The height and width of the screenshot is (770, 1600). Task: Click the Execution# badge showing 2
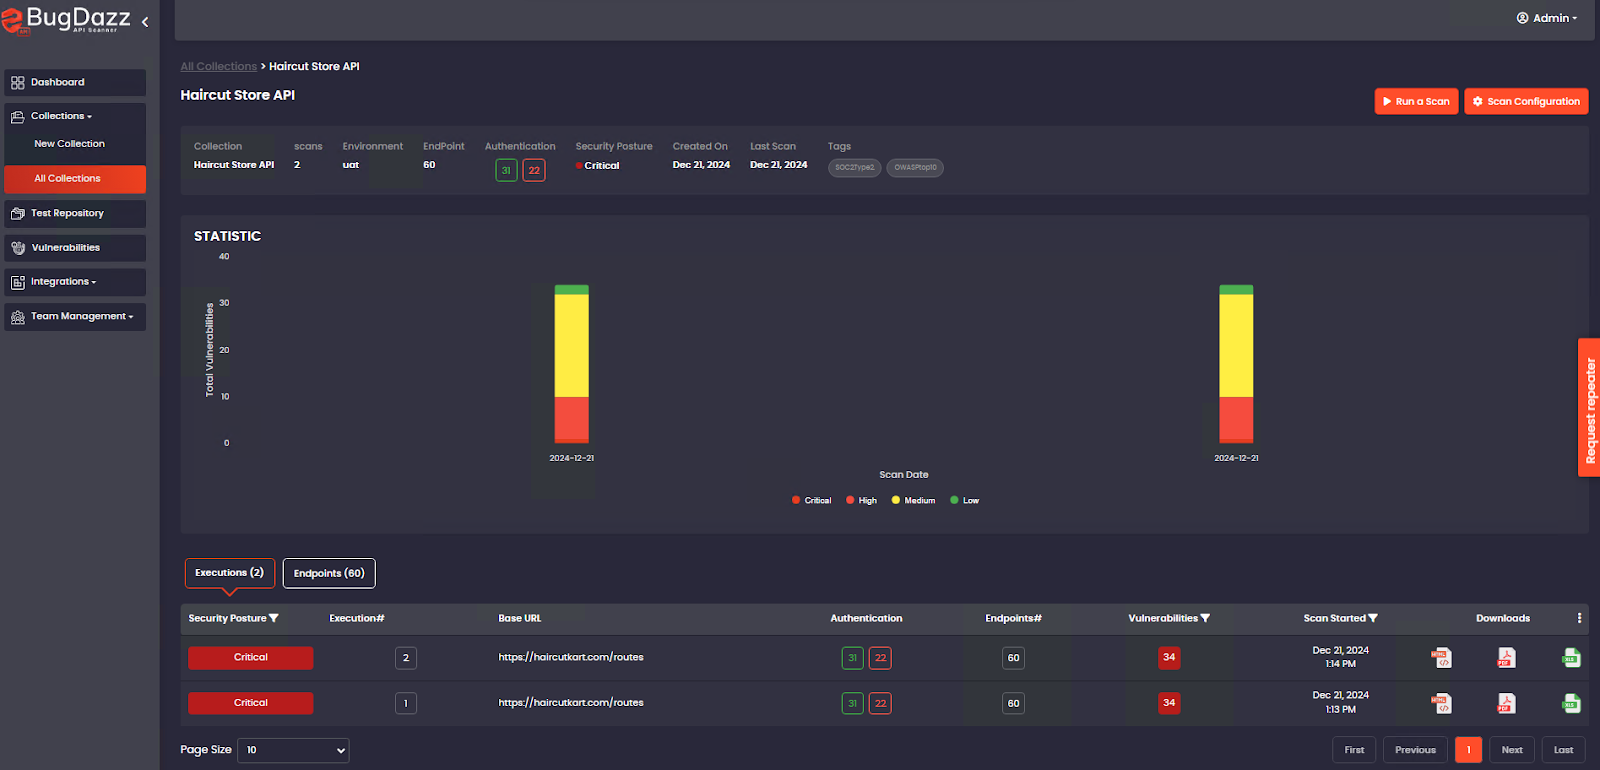coord(405,658)
